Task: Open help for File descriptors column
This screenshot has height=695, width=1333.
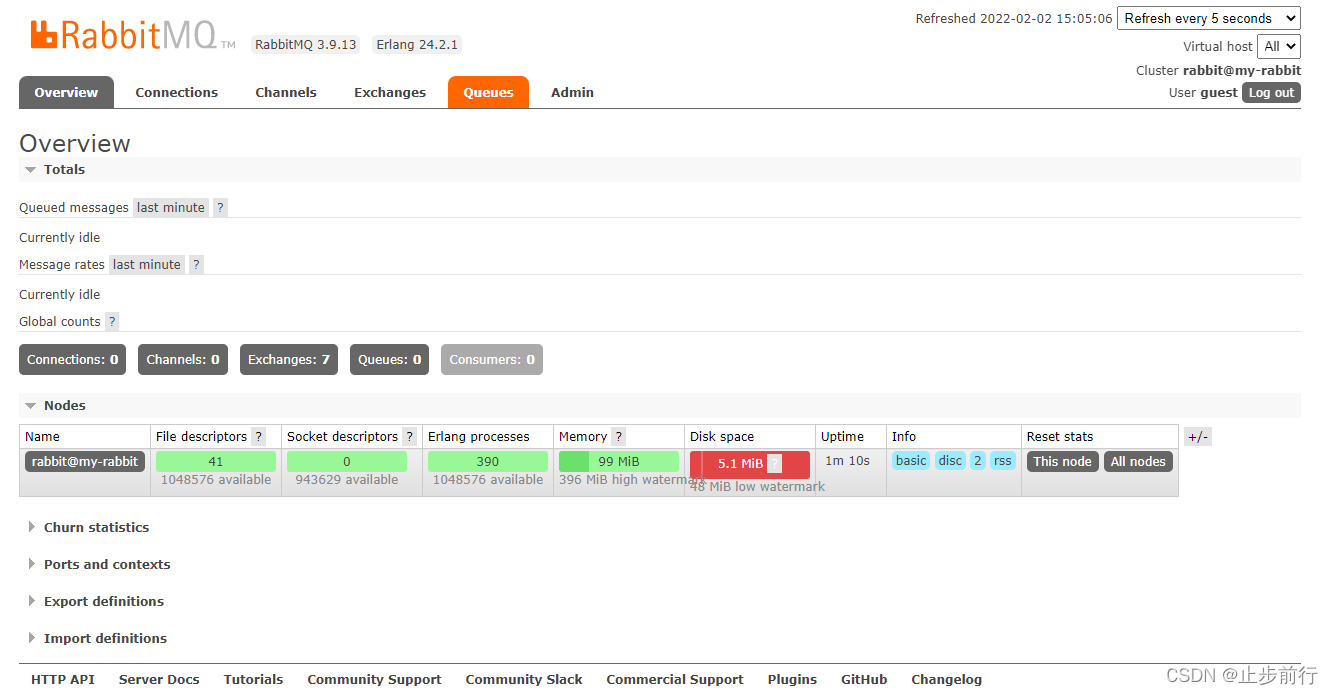Action: tap(259, 436)
